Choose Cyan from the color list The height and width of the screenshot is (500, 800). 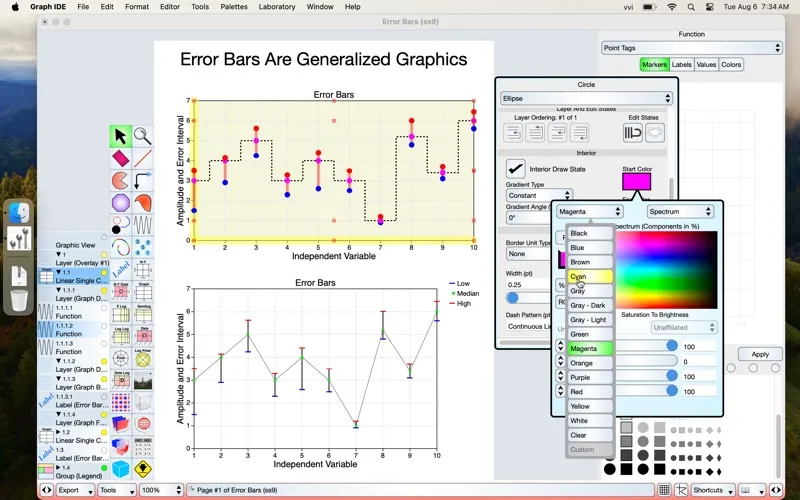click(x=590, y=276)
